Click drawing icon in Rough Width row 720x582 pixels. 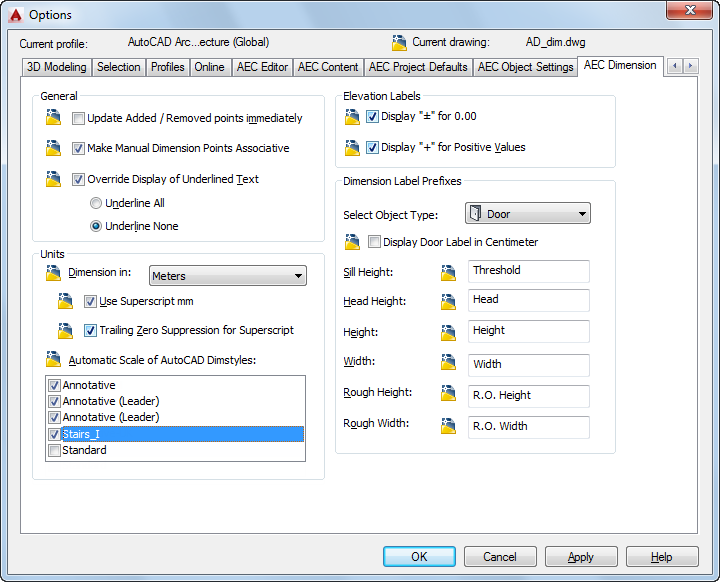tap(448, 426)
